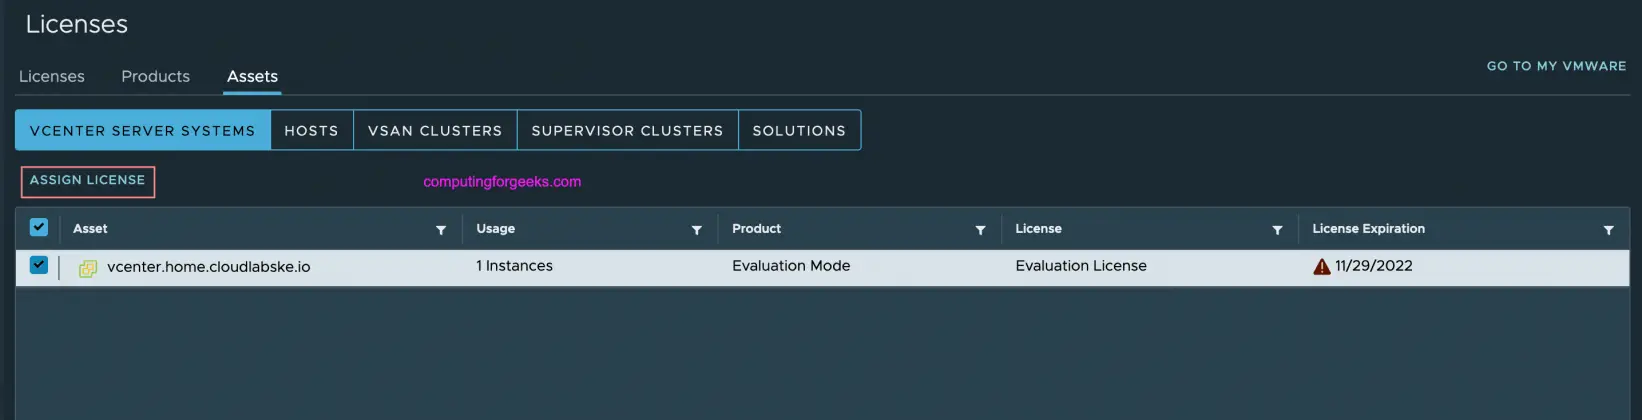Click the Evaluation License cell
This screenshot has width=1642, height=420.
tap(1081, 266)
